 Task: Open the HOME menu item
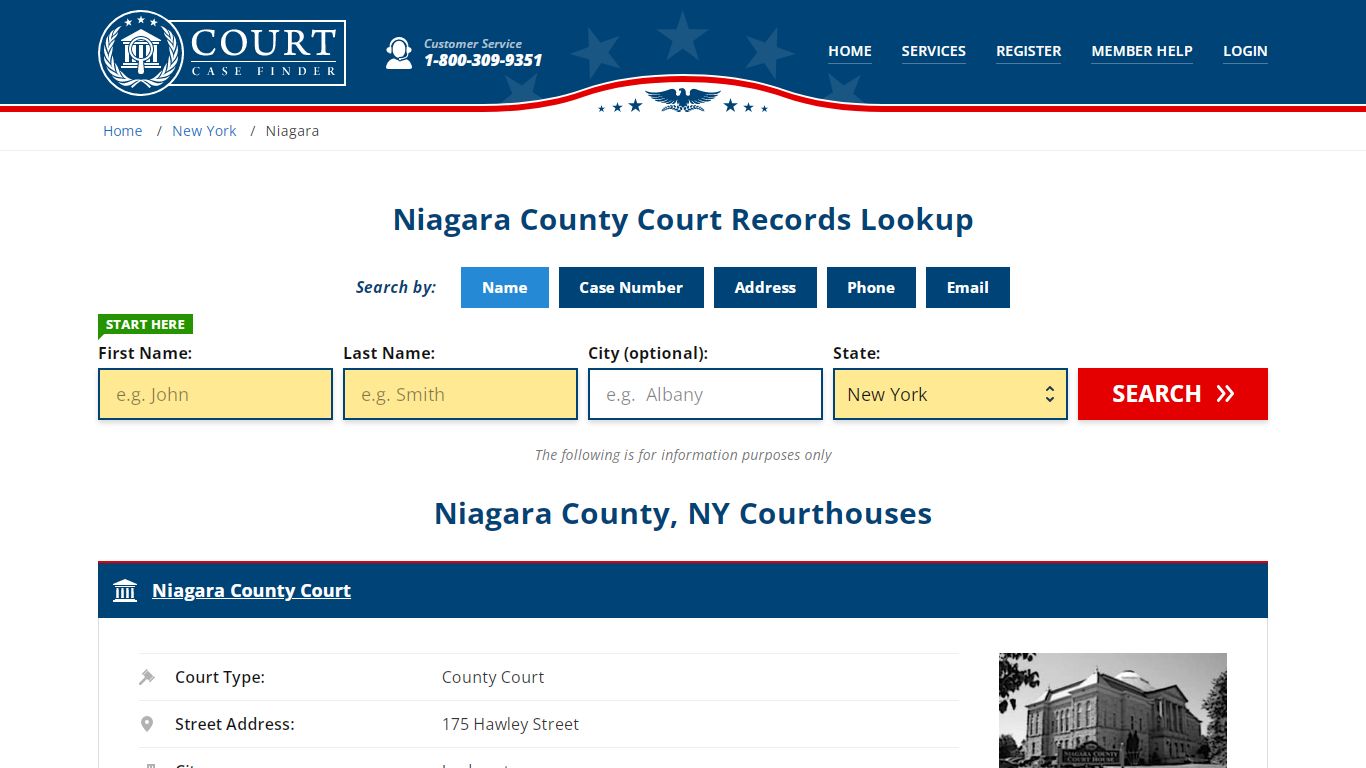click(850, 51)
